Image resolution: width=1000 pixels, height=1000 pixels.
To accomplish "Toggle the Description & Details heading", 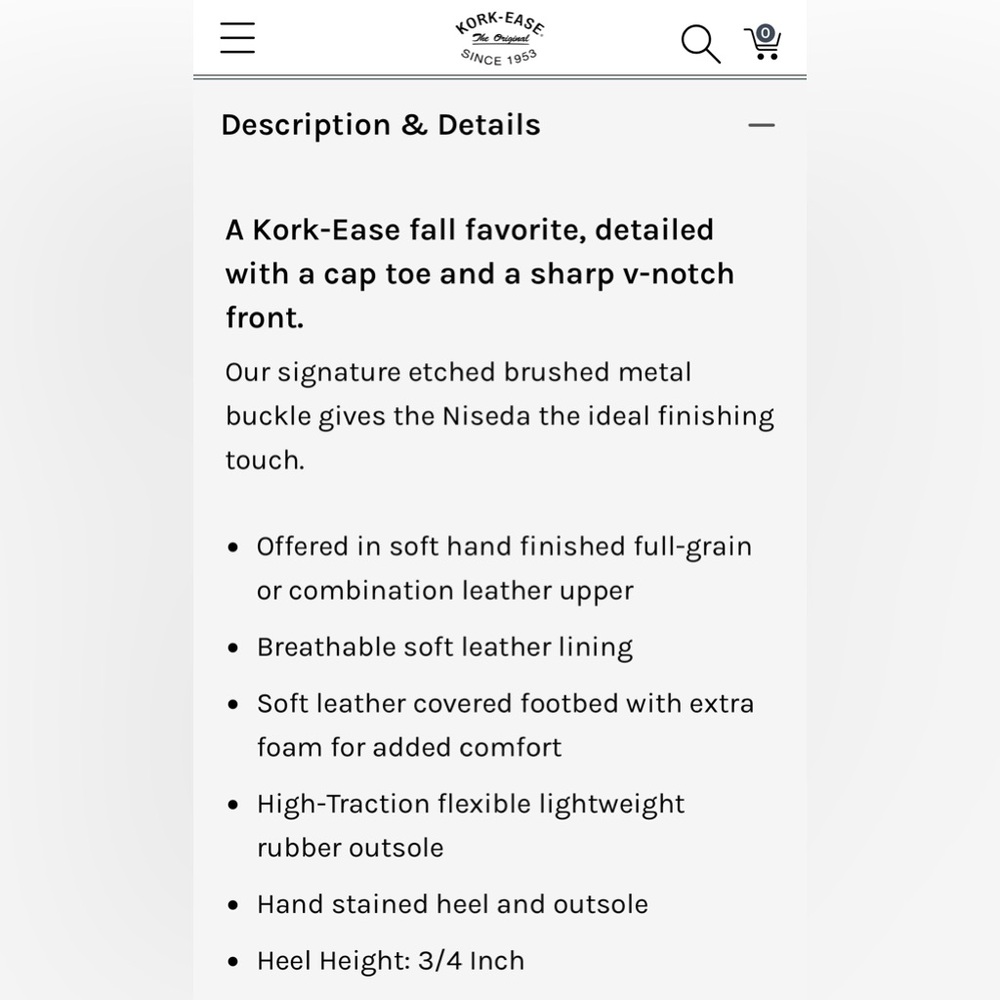I will [x=381, y=125].
